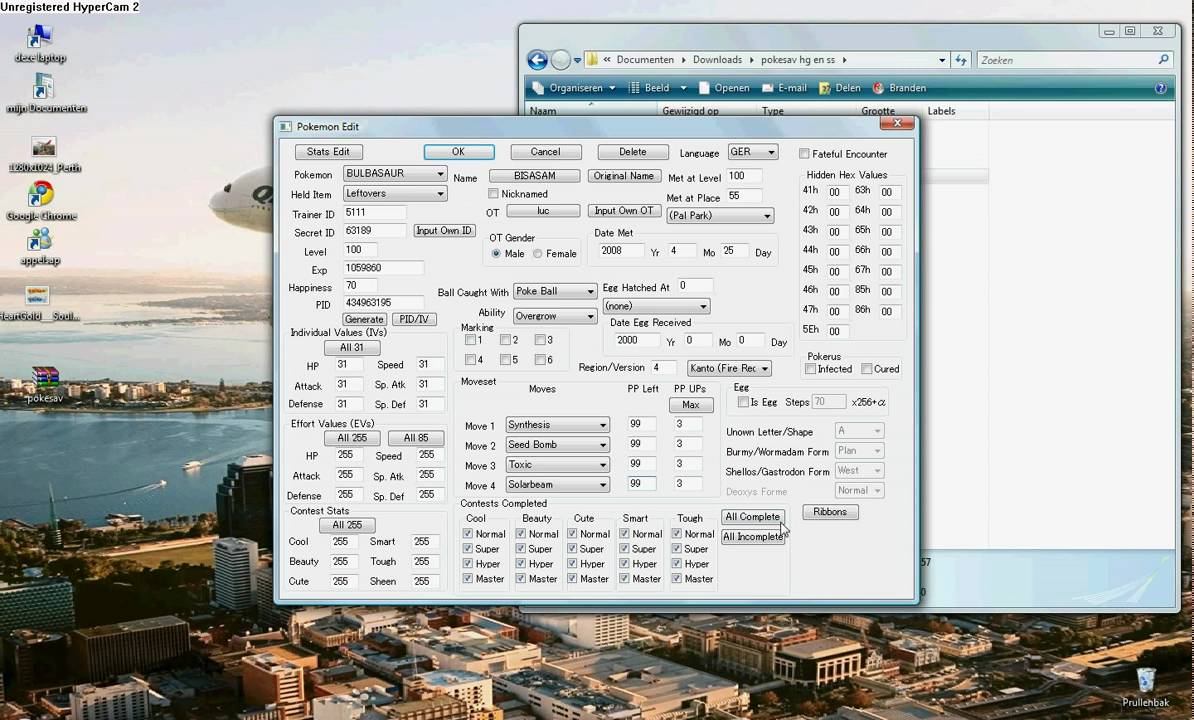Image resolution: width=1194 pixels, height=720 pixels.
Task: Open the Kanto region version dropdown
Action: (729, 368)
